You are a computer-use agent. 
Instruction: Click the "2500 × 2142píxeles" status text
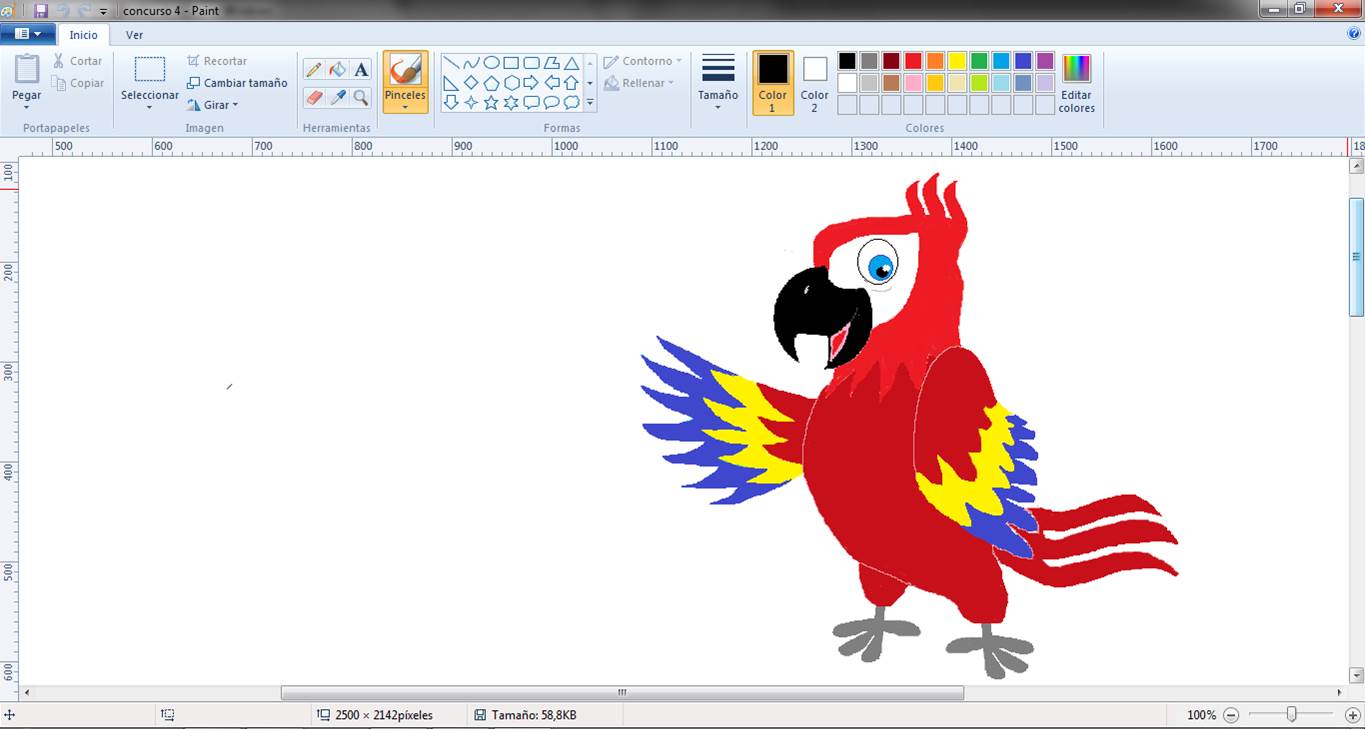(384, 715)
